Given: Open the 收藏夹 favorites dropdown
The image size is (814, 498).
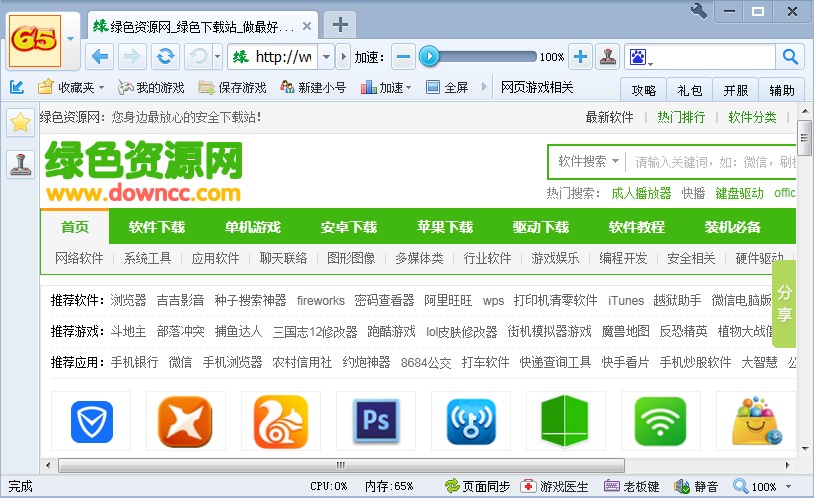Looking at the screenshot, I should tap(71, 87).
